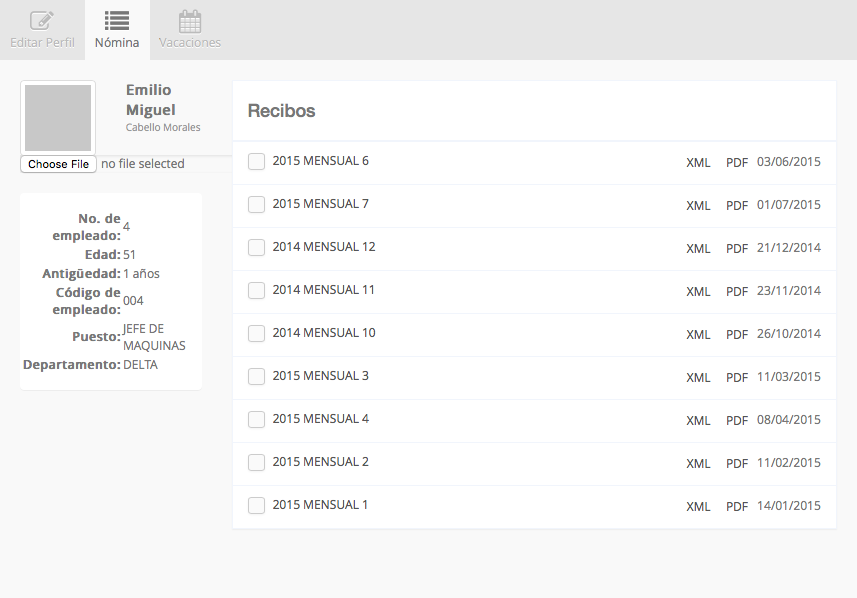The height and width of the screenshot is (598, 857).
Task: Open the 2015 MENSUAL 2 receipt row
Action: [535, 463]
